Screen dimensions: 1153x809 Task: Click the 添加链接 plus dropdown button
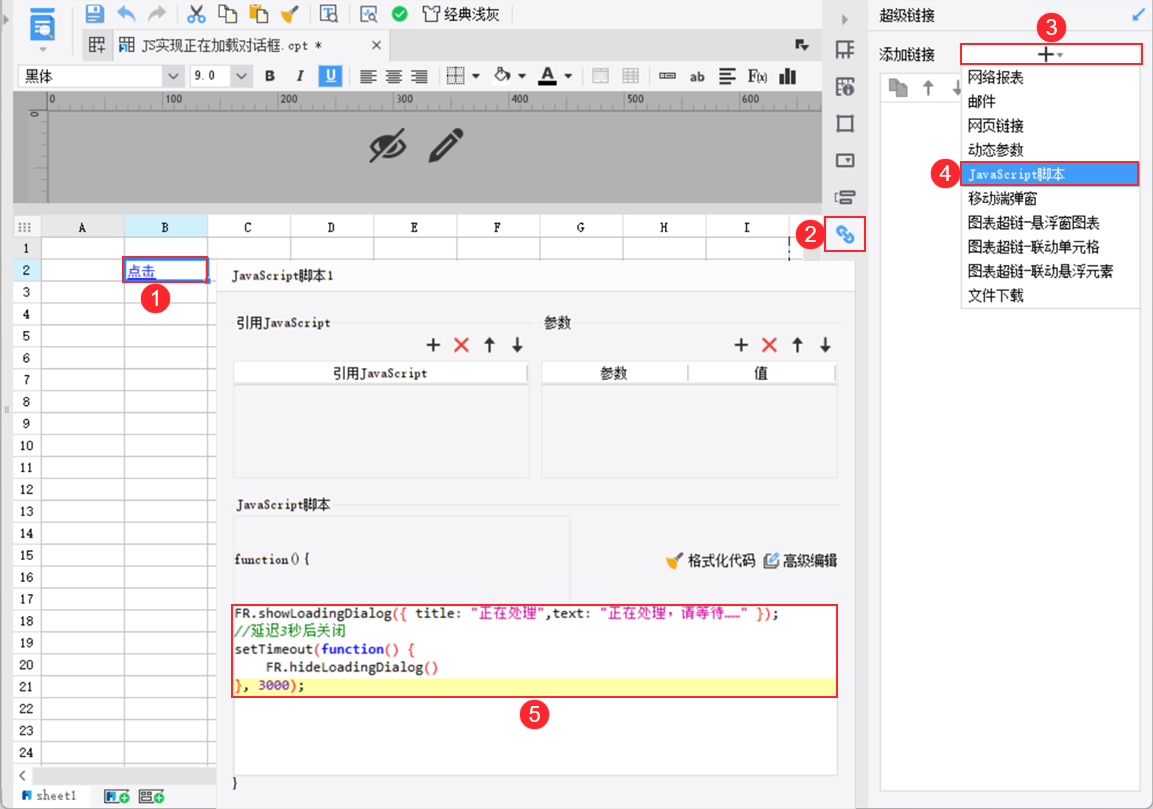tap(1051, 54)
